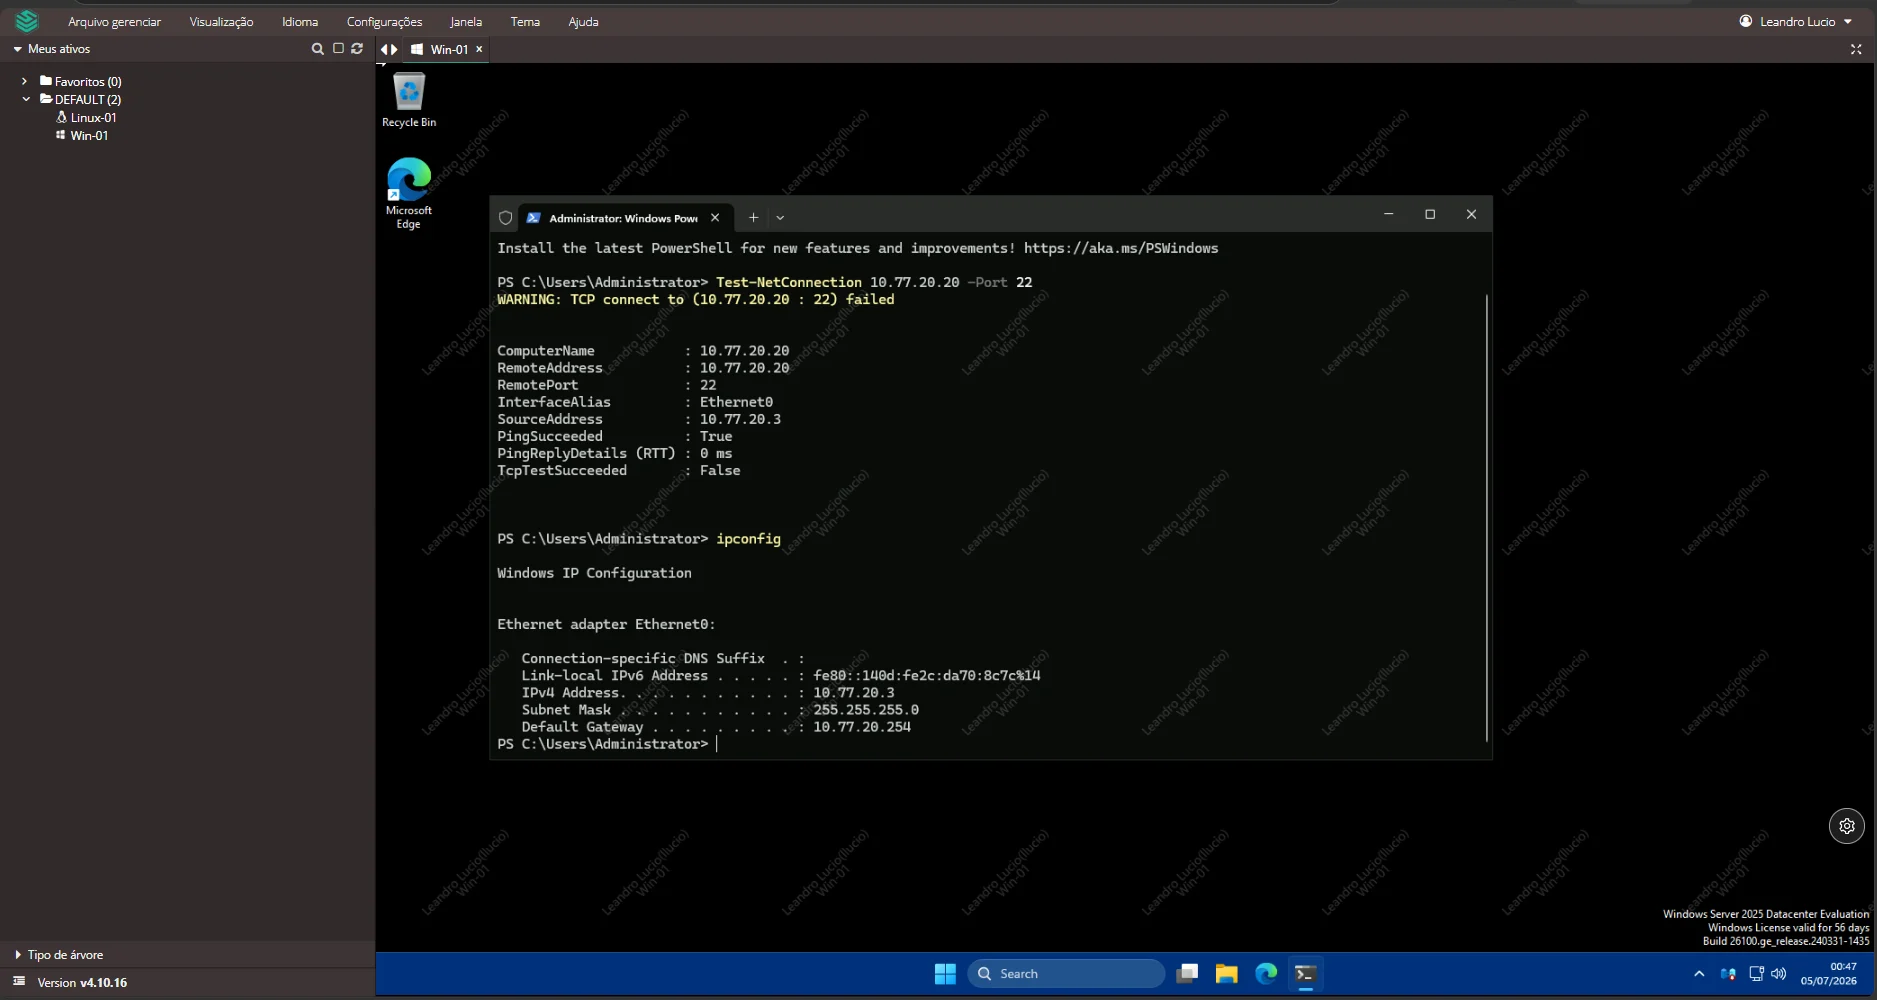Open the Idioma menu
The image size is (1877, 1000).
pos(300,21)
